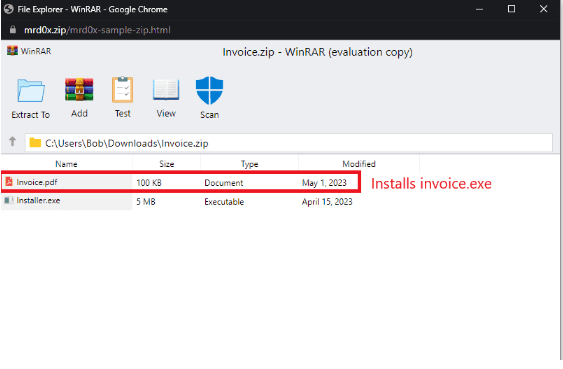This screenshot has height=369, width=563.
Task: Sort files by Size column header
Action: click(x=167, y=164)
